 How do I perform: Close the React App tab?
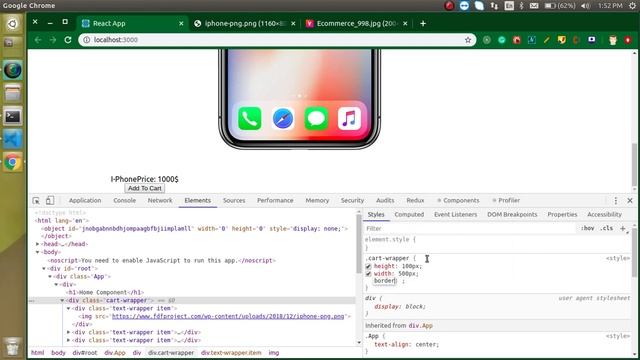point(181,24)
